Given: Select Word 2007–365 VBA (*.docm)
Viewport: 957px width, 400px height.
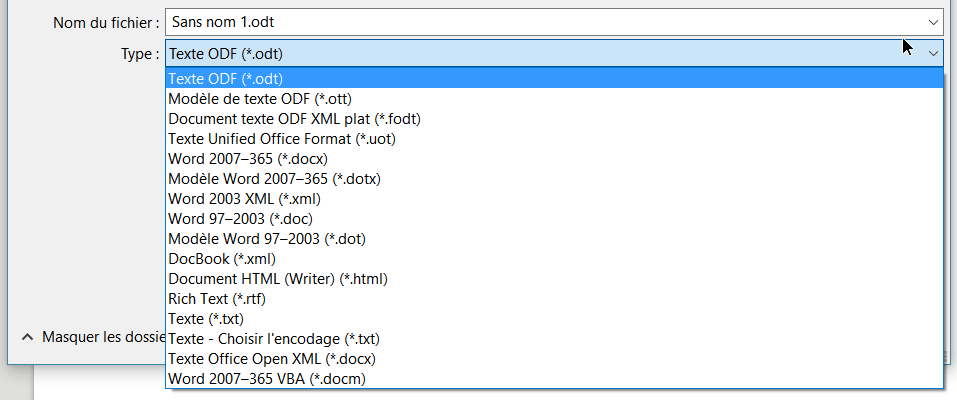Looking at the screenshot, I should click(x=554, y=379).
